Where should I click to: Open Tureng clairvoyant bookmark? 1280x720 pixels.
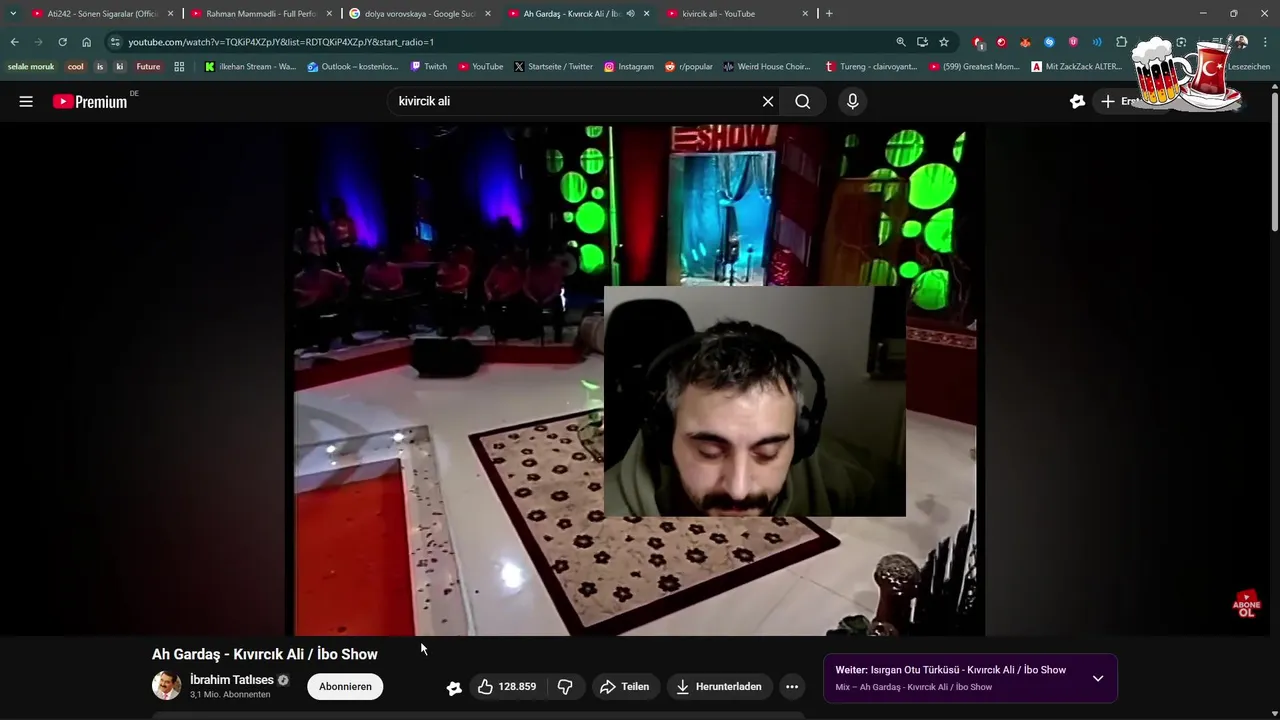[871, 67]
